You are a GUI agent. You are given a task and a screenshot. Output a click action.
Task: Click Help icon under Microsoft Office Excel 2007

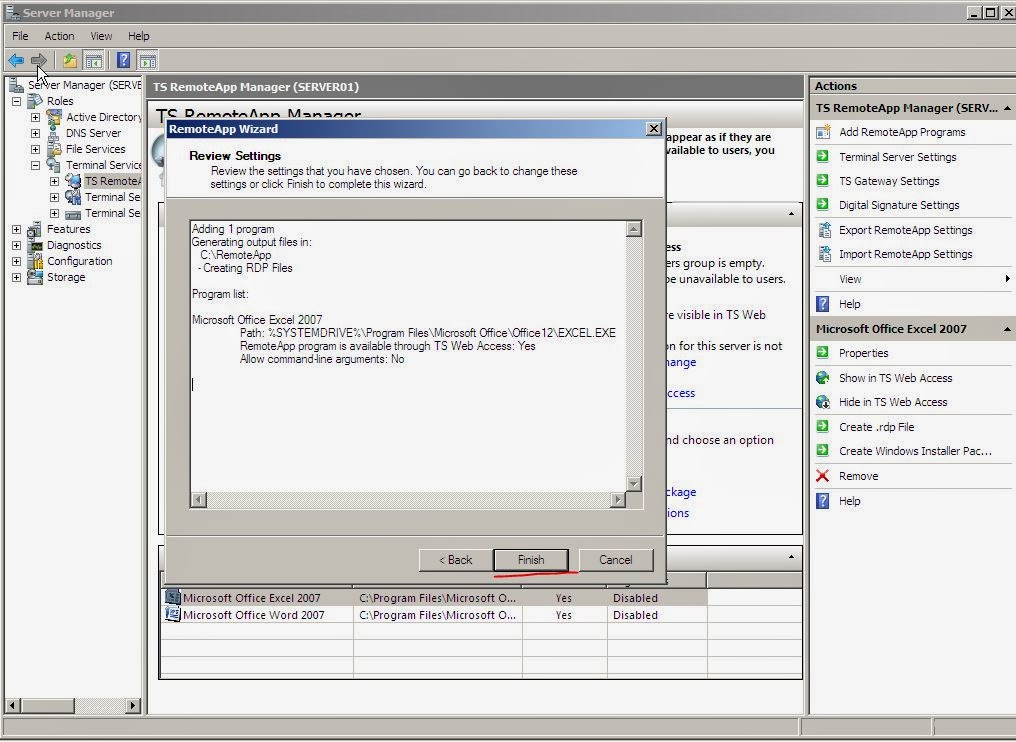coord(823,501)
